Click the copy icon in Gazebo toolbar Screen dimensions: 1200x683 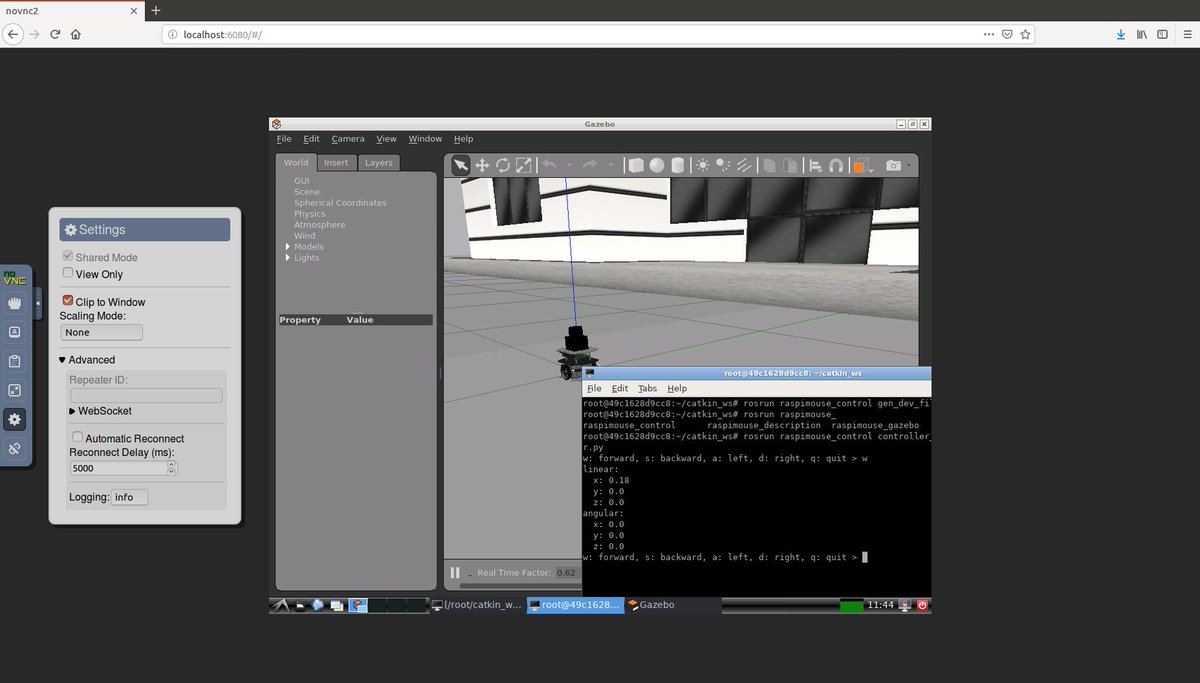click(769, 166)
